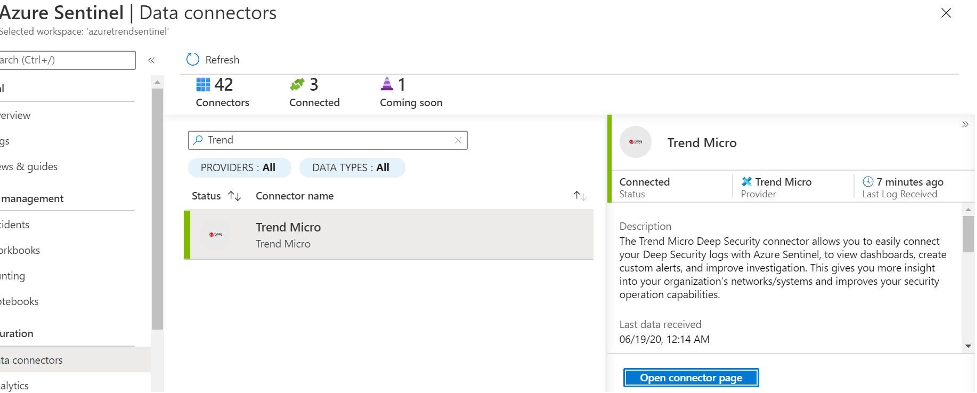Open Analytics in sidebar
977x393 pixels.
coord(14,386)
